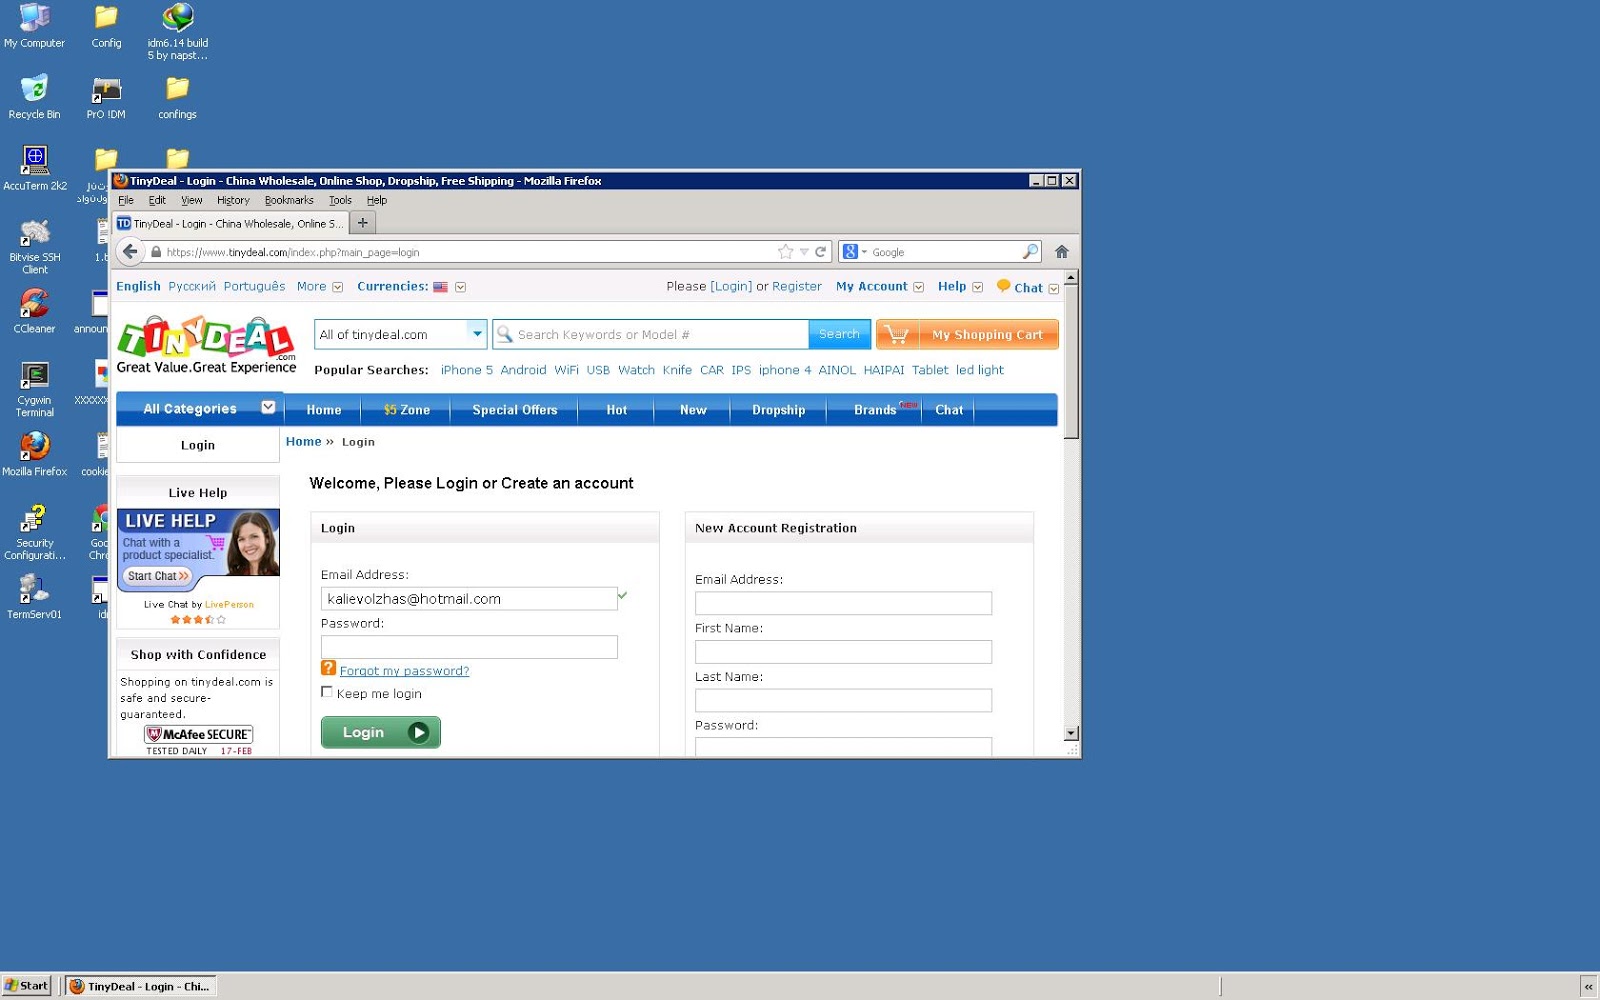Switch language to Русский

192,286
